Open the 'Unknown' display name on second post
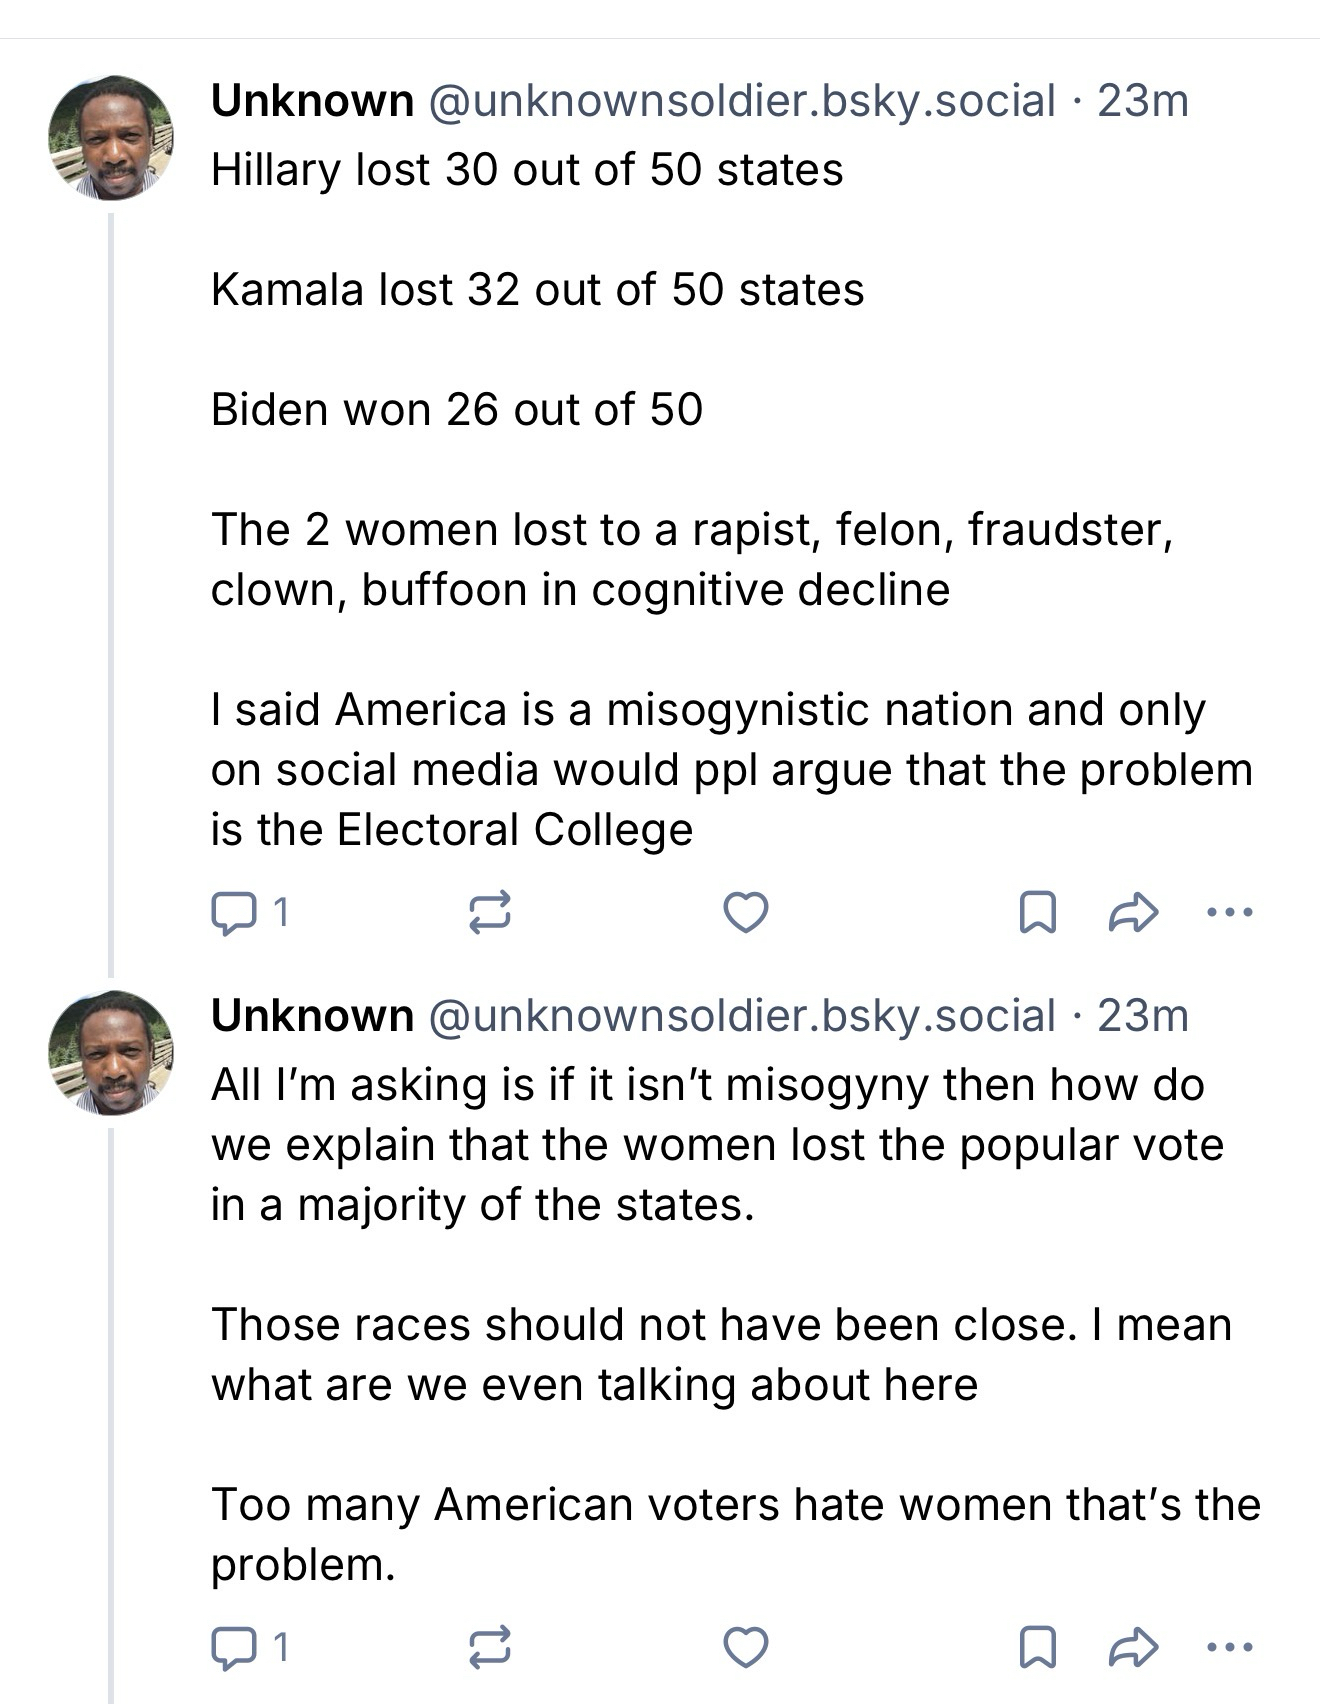This screenshot has height=1704, width=1320. pos(312,1016)
